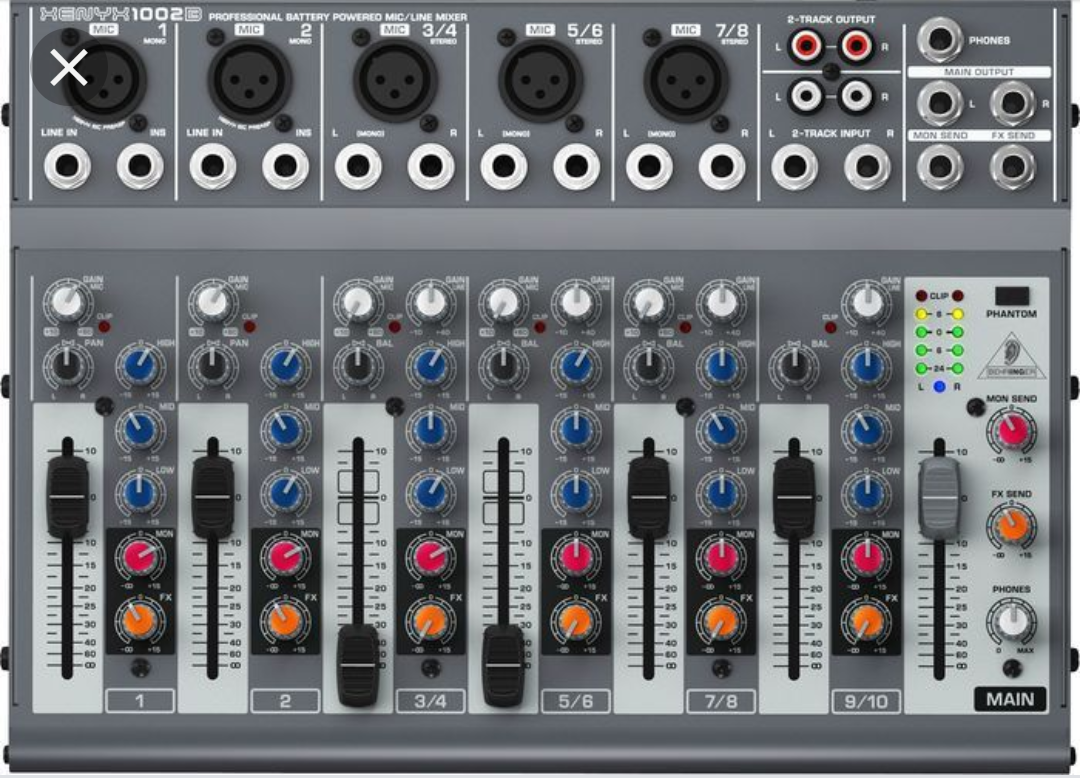
Task: Click the channel 7/8 fader
Action: [649, 496]
